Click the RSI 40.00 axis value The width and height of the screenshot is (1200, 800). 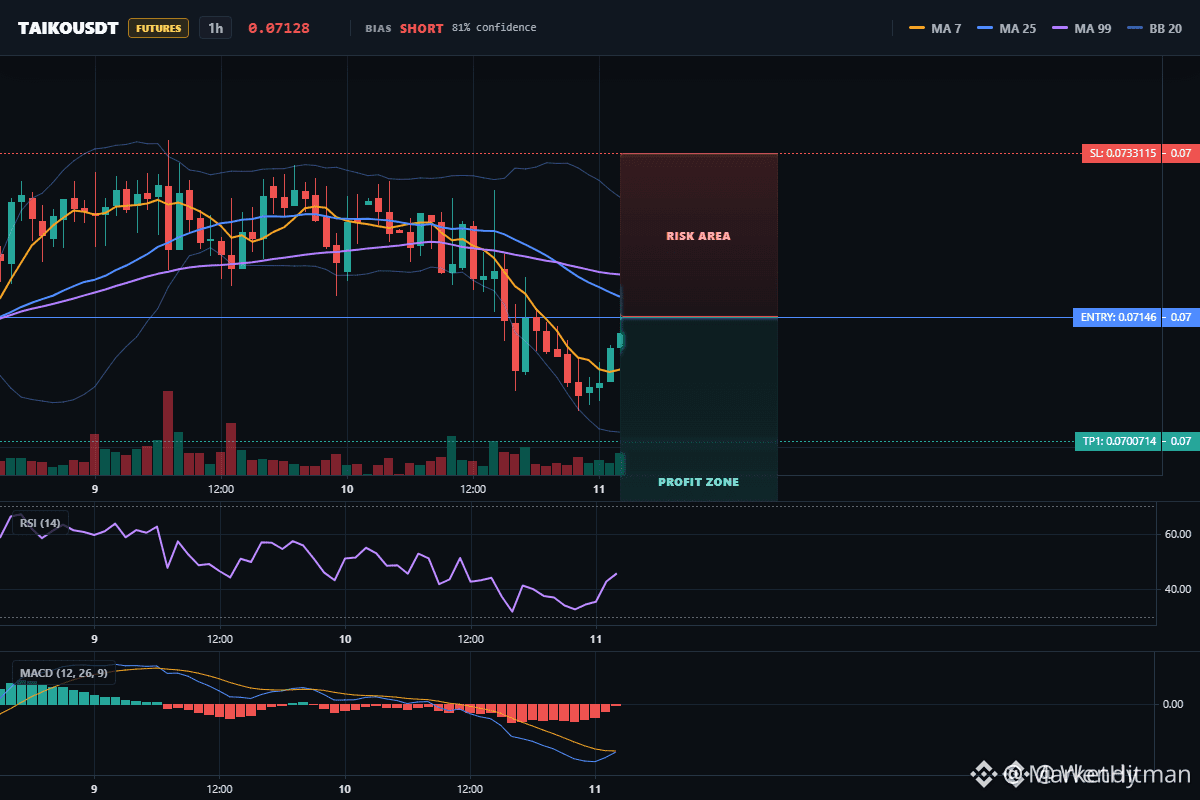(x=1177, y=589)
